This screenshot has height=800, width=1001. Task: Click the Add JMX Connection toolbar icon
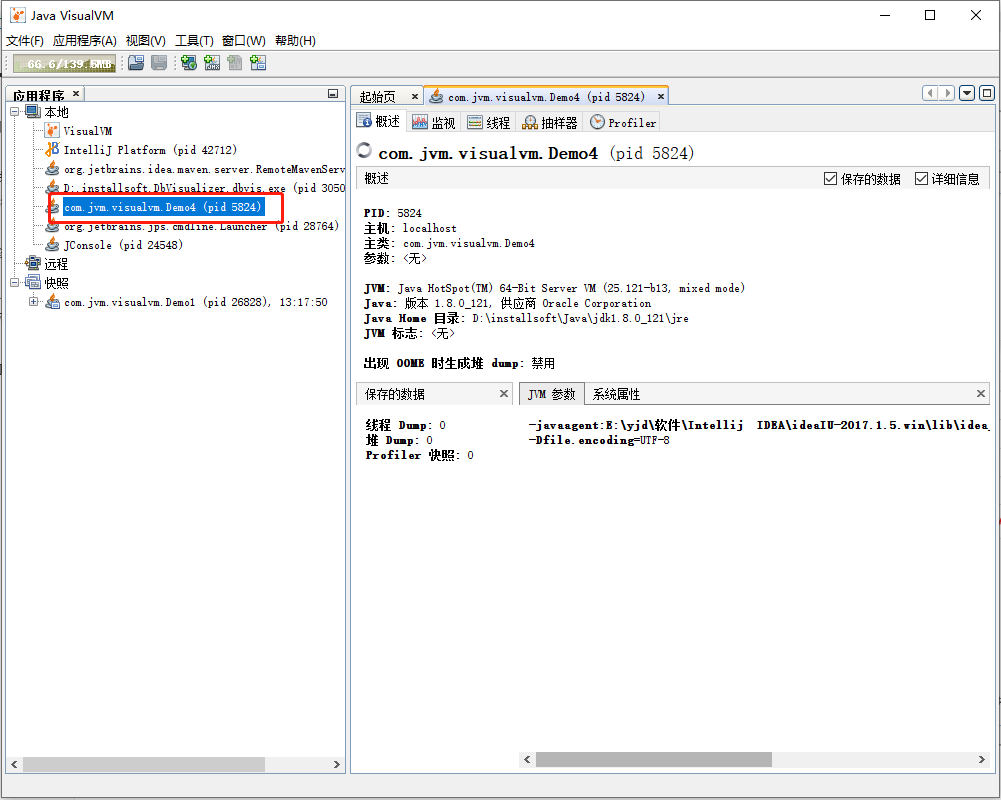[212, 63]
